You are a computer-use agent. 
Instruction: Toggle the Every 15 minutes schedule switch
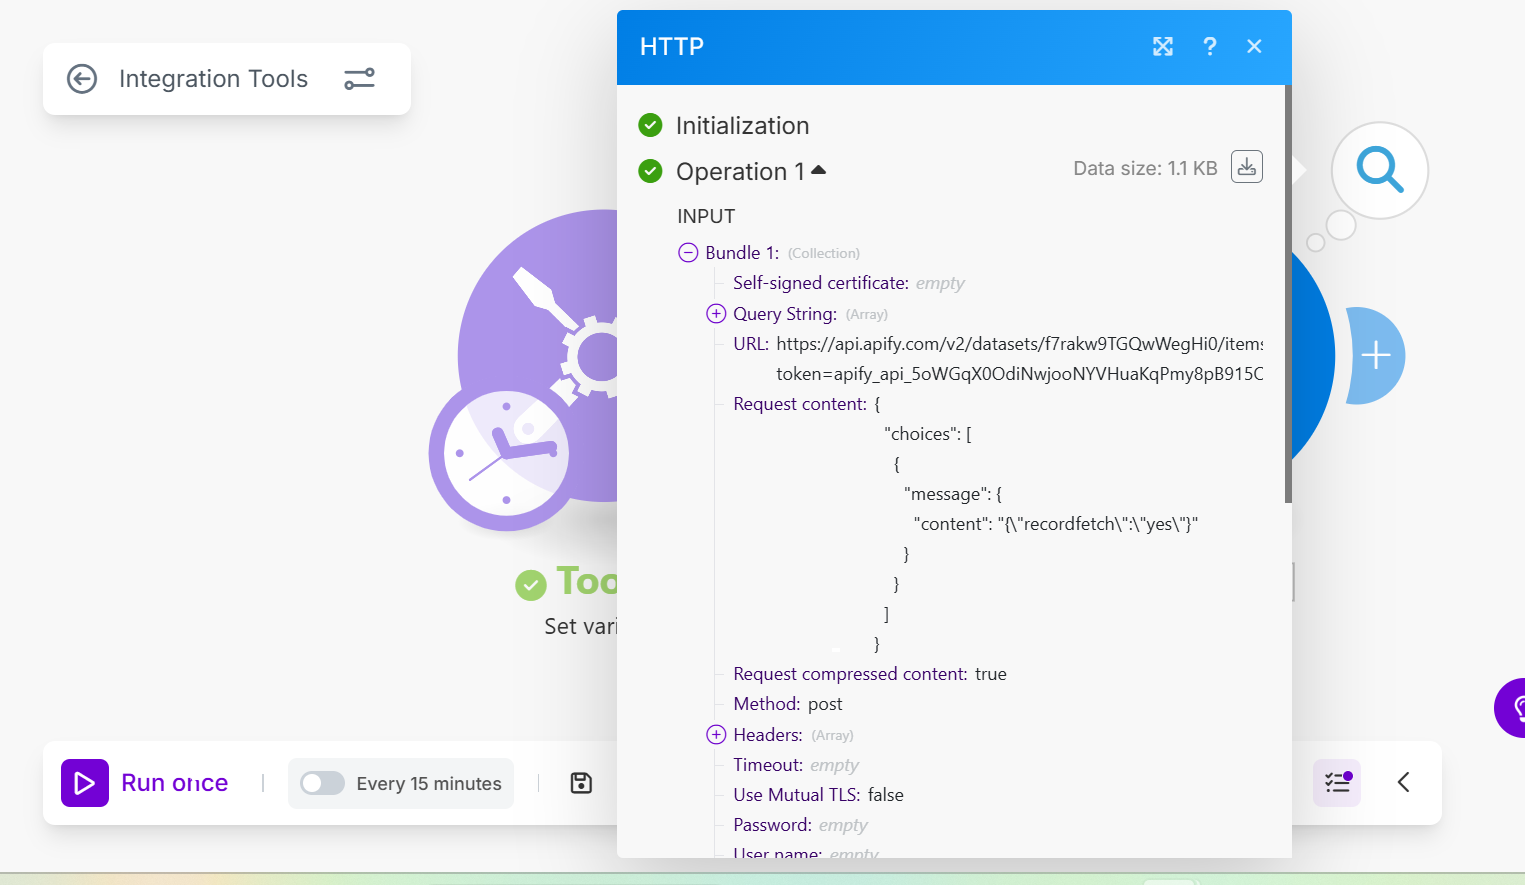coord(322,783)
